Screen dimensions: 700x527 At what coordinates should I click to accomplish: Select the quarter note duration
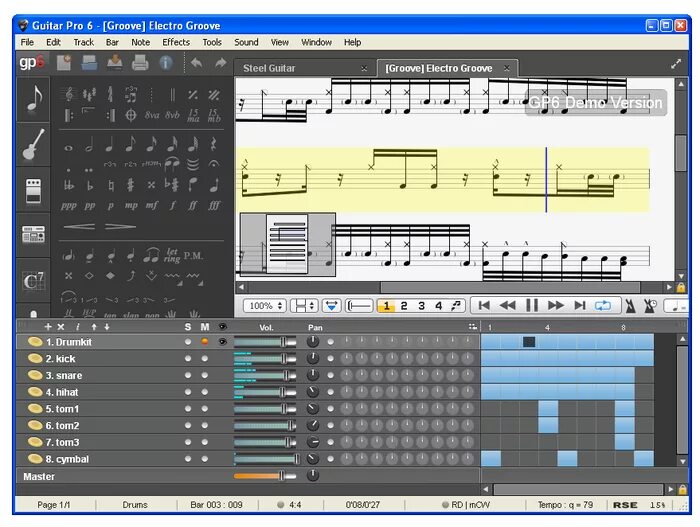[x=109, y=144]
